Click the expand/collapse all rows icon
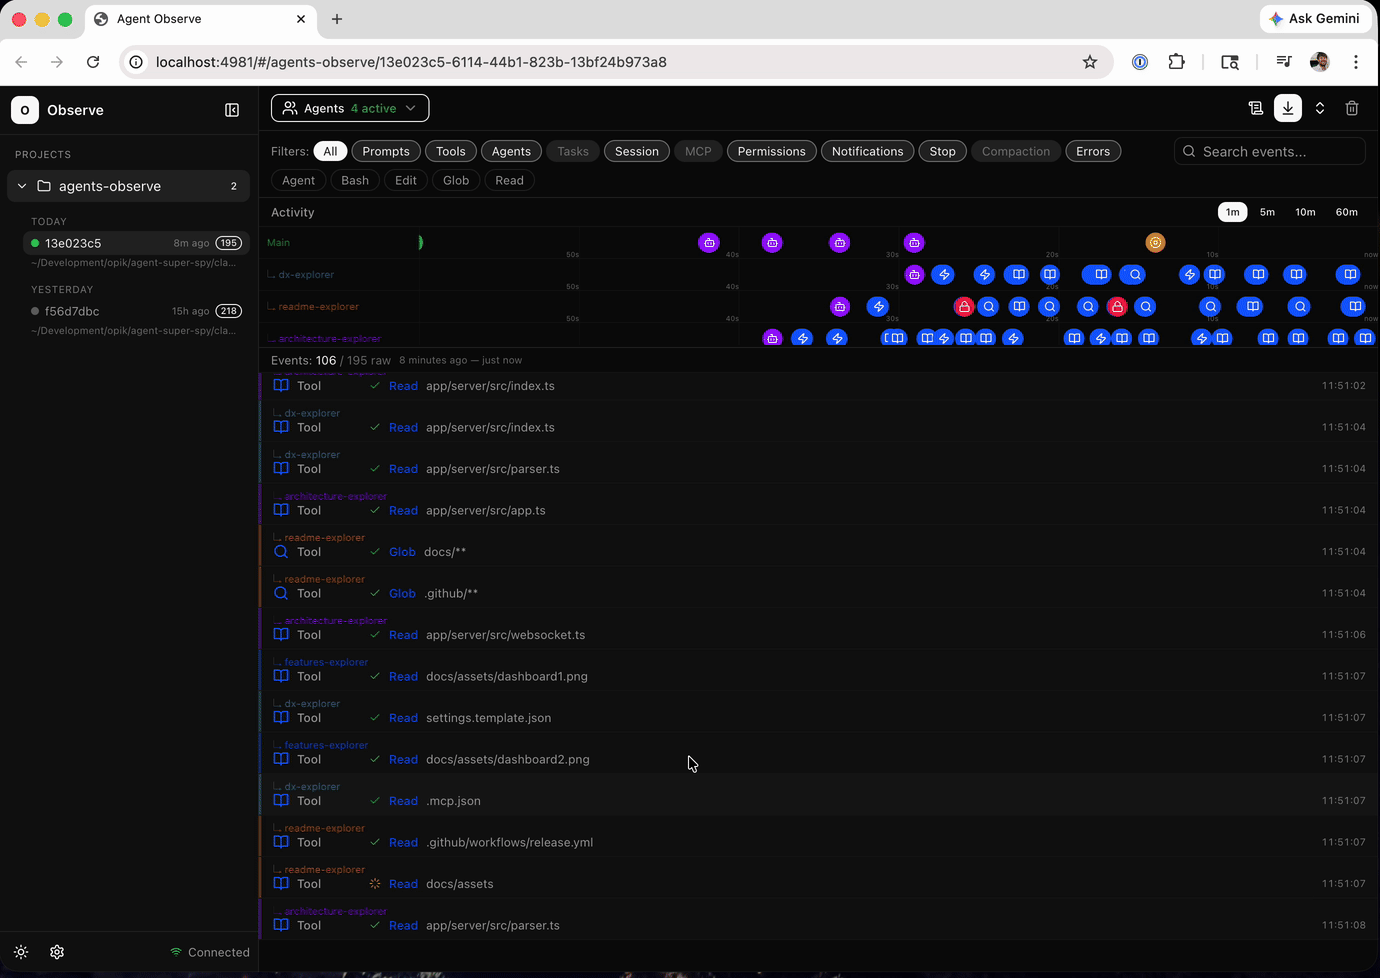The width and height of the screenshot is (1380, 978). [x=1320, y=108]
